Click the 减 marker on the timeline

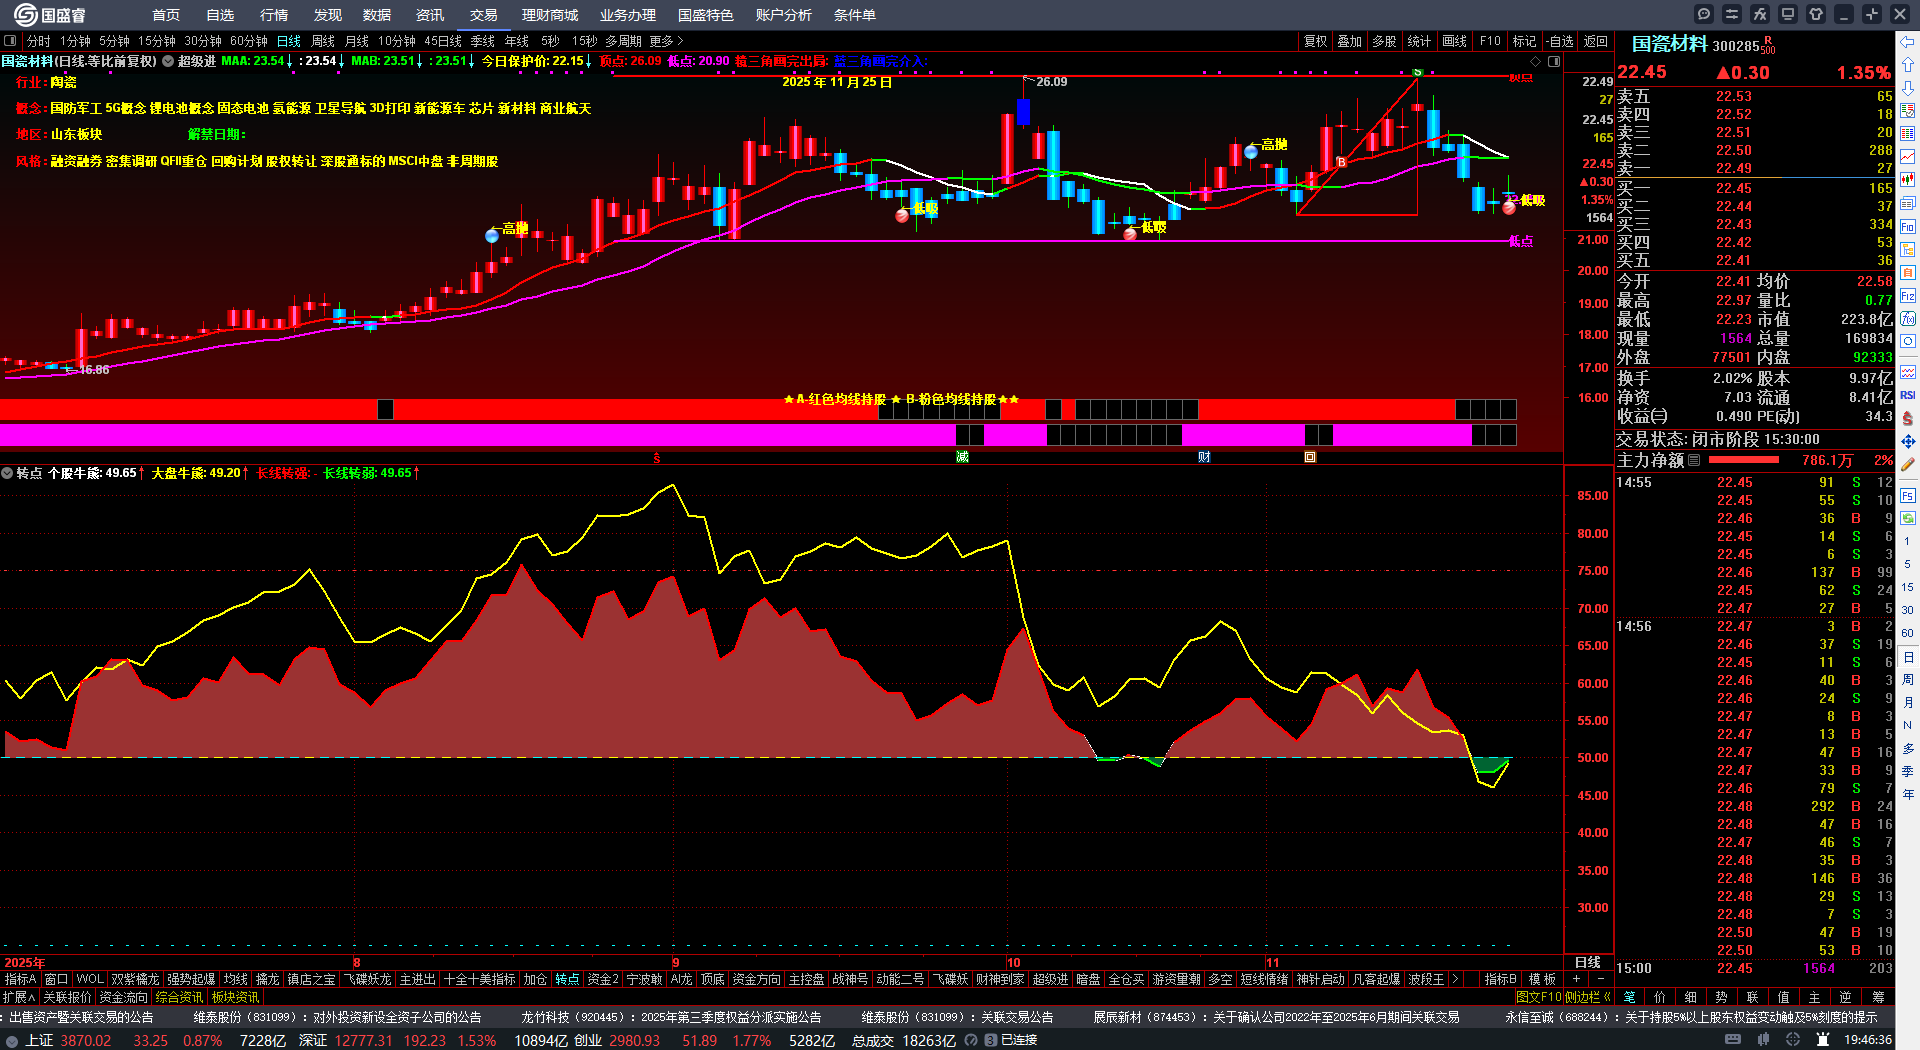pyautogui.click(x=962, y=457)
